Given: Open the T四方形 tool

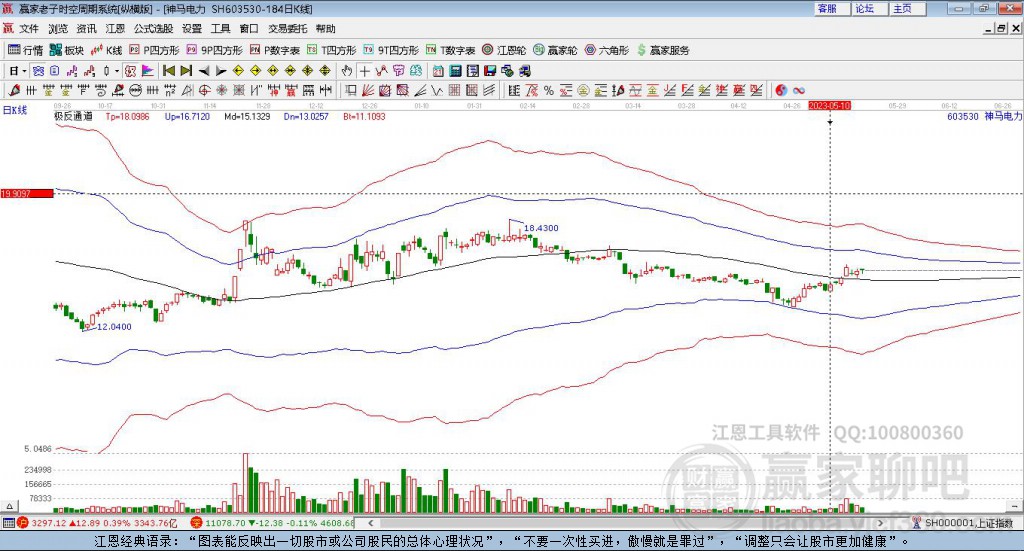Looking at the screenshot, I should click(x=332, y=50).
